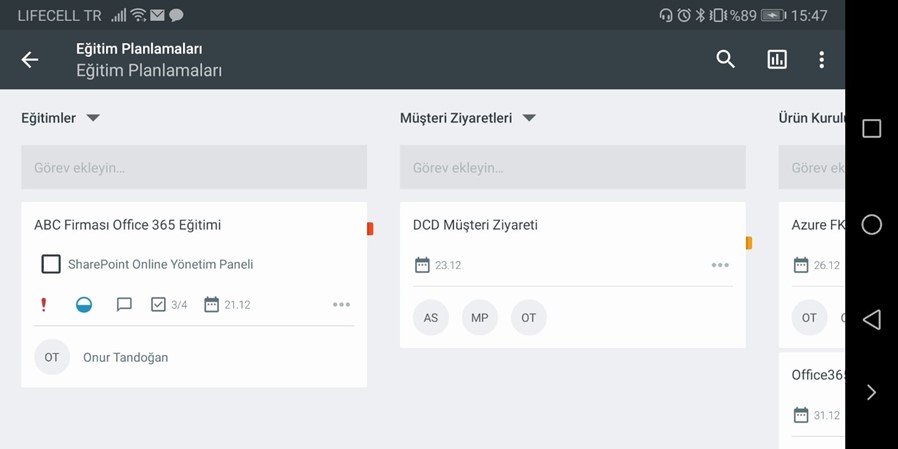Open ABC Firması Office 365 Eğitimi task
Viewport: 898px width, 449px height.
pyautogui.click(x=127, y=225)
